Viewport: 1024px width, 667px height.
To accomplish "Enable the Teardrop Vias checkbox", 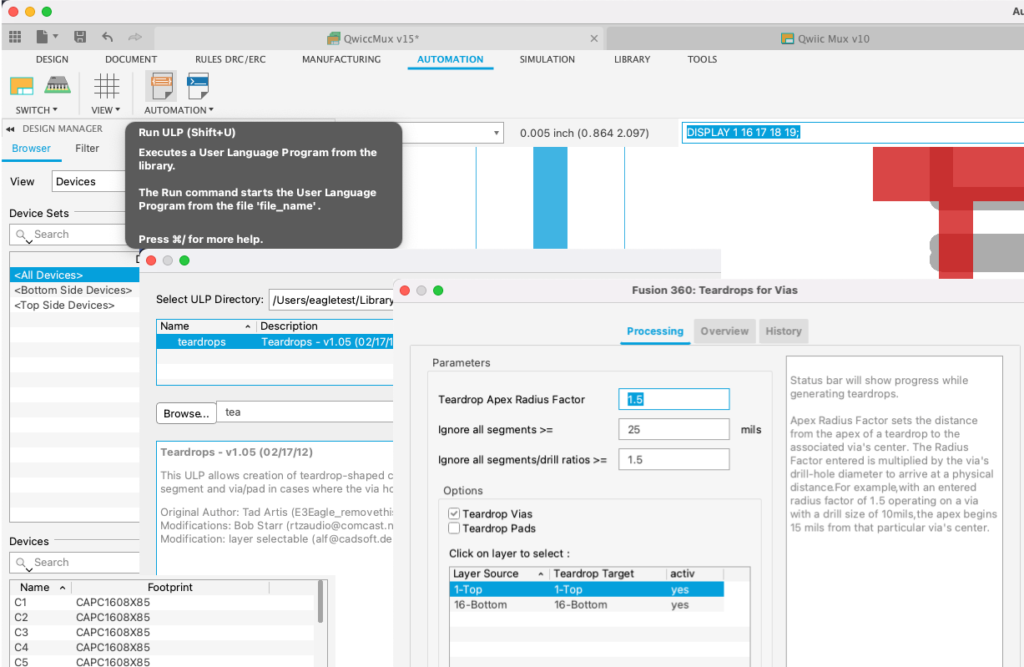I will [x=454, y=514].
